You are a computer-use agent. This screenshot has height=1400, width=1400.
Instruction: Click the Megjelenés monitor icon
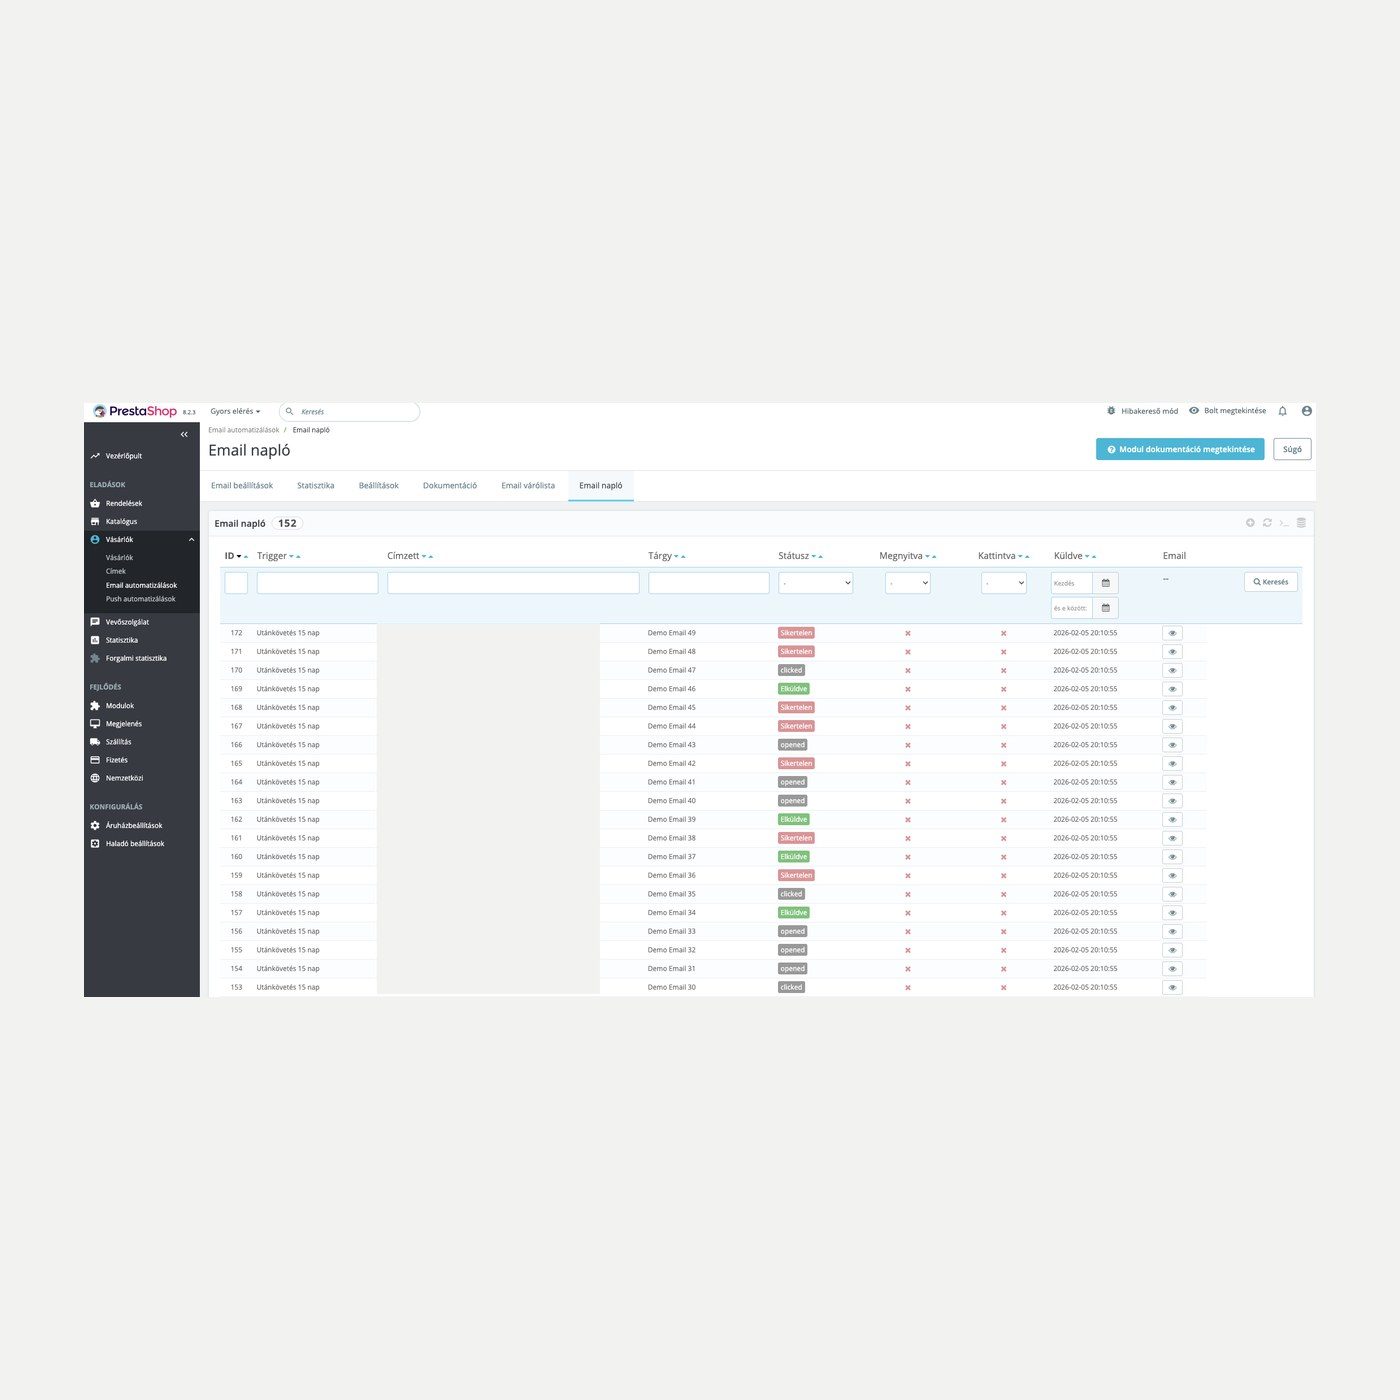(95, 724)
